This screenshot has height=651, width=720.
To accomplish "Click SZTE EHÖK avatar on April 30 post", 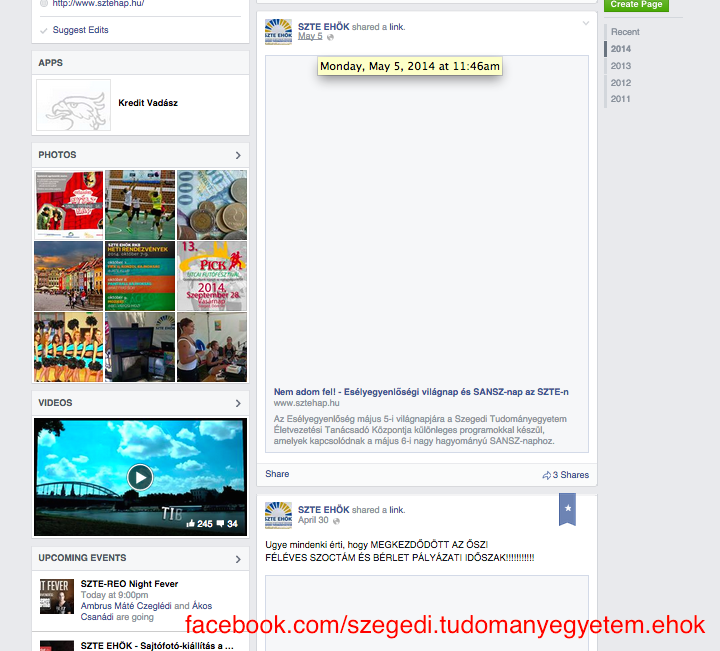I will click(278, 515).
